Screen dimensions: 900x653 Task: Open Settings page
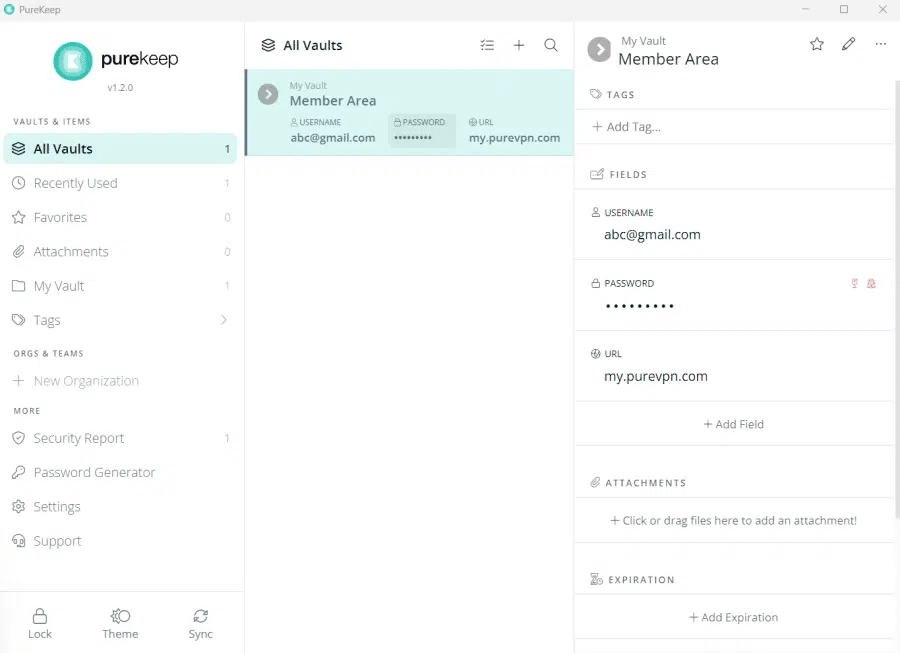120,507
